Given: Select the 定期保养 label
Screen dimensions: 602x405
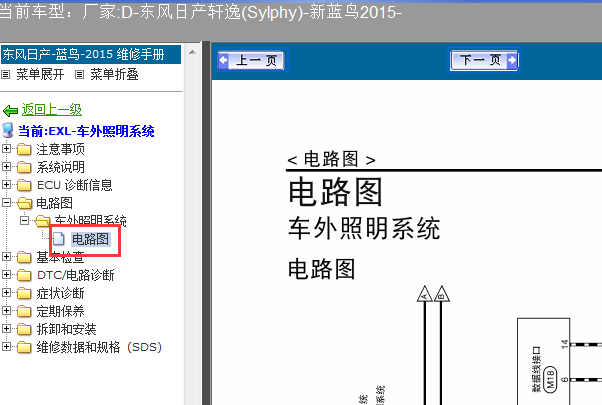Looking at the screenshot, I should 60,311.
